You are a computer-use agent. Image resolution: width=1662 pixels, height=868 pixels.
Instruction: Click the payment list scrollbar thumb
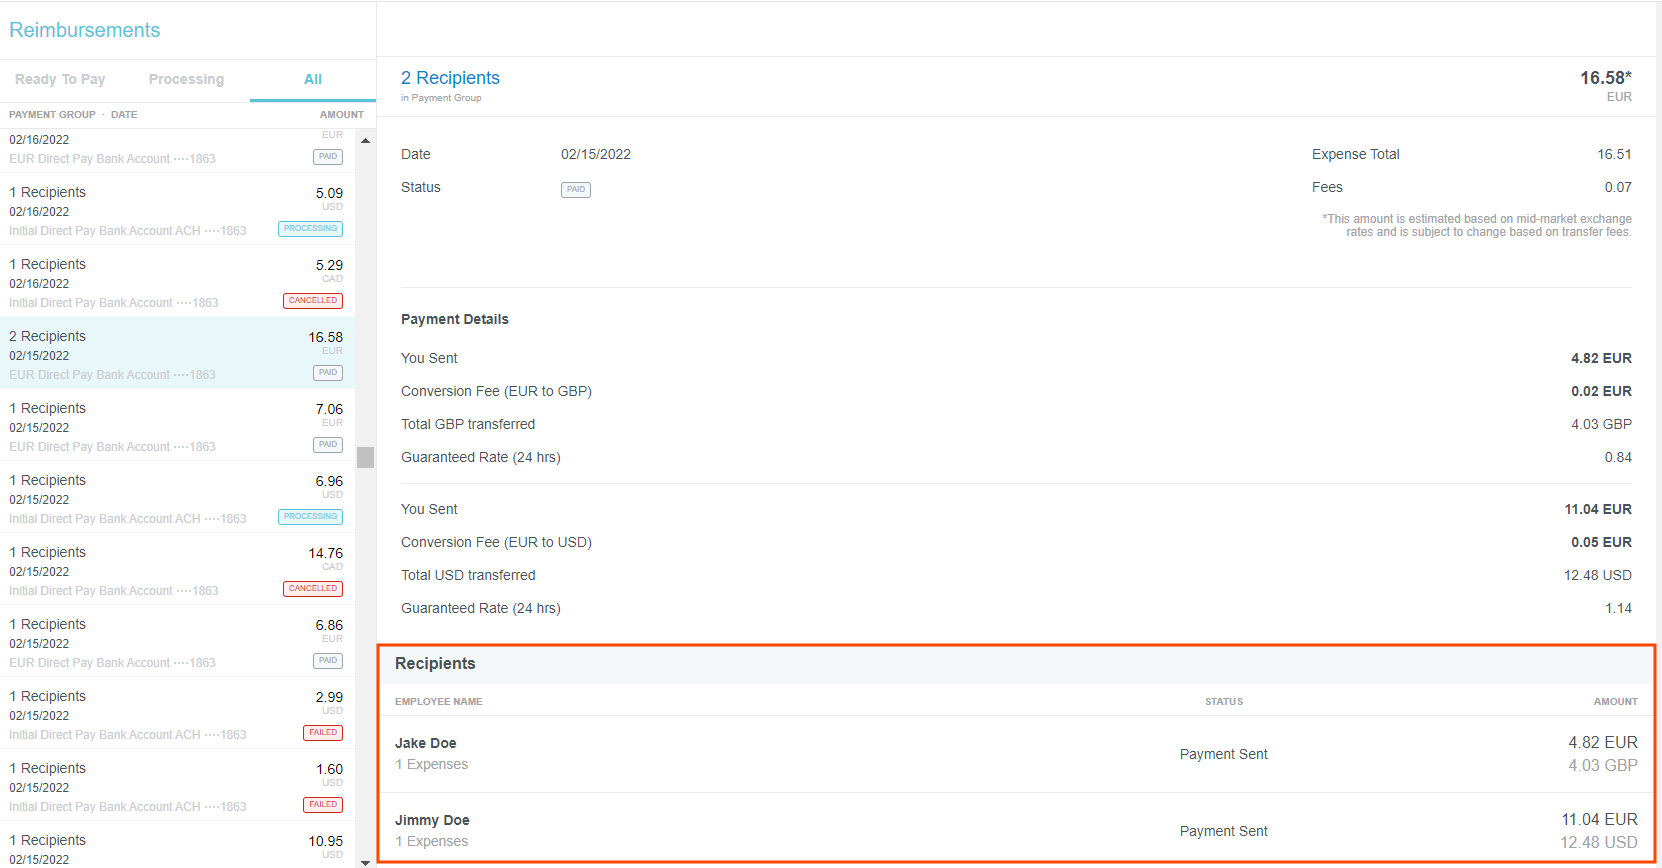[365, 458]
